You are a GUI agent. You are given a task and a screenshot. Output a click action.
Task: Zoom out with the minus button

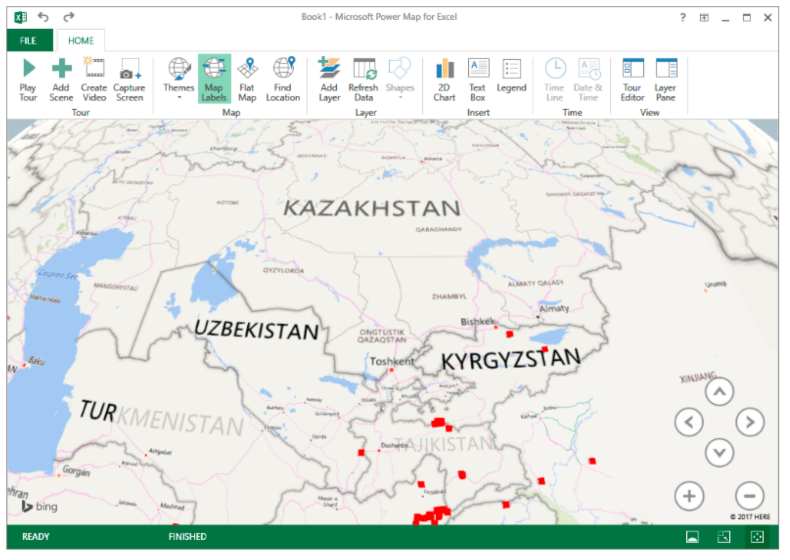click(x=749, y=494)
